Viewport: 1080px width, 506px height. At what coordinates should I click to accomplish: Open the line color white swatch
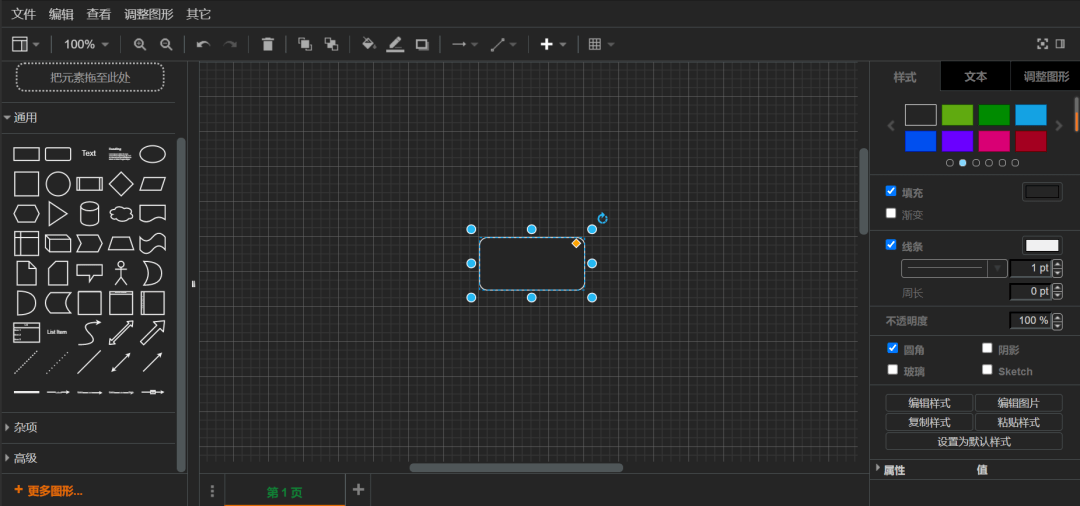tap(1041, 245)
